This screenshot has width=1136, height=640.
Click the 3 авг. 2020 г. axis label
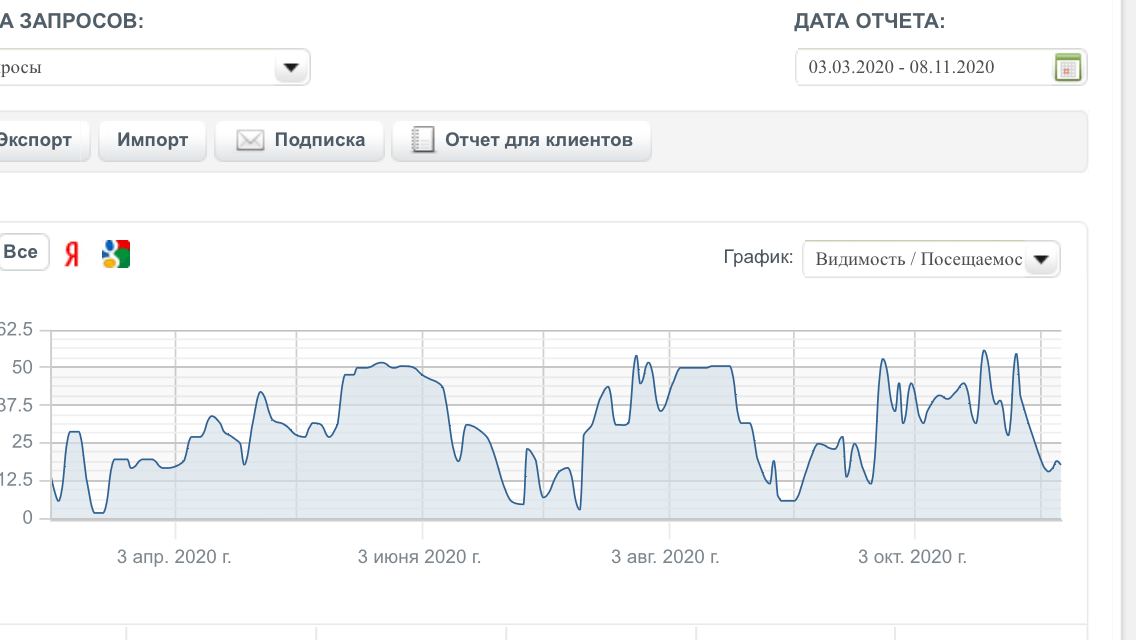tap(665, 557)
